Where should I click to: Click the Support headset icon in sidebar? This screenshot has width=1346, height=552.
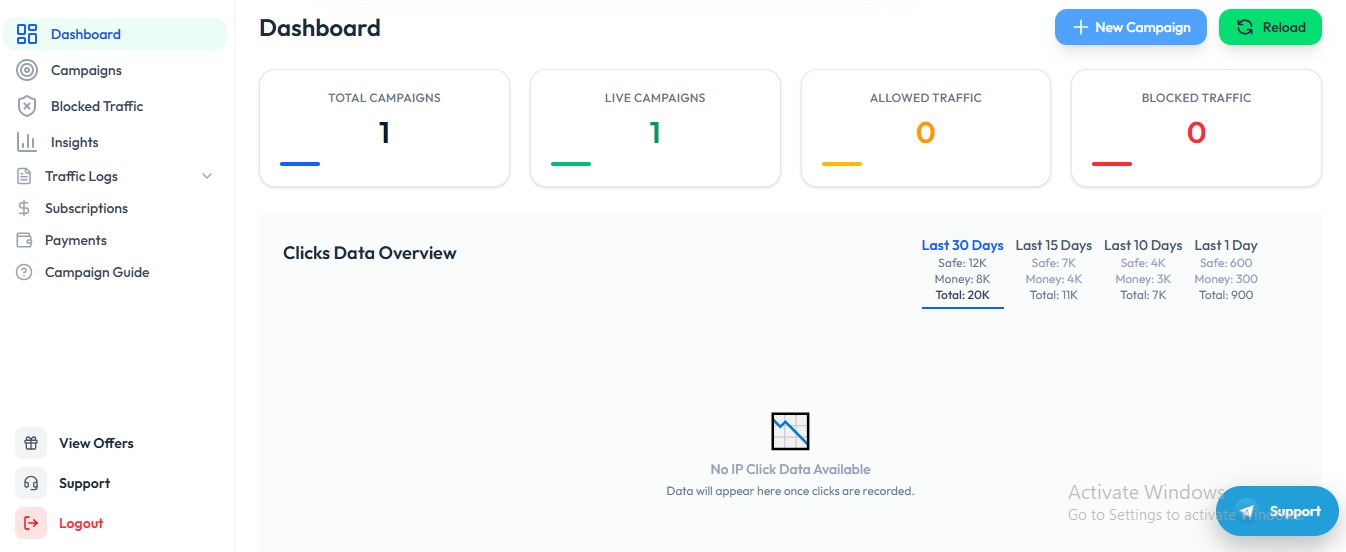tap(31, 483)
